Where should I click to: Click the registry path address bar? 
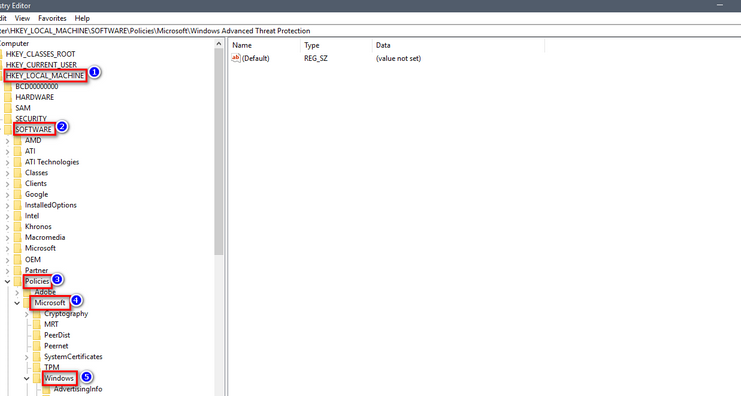tap(370, 31)
